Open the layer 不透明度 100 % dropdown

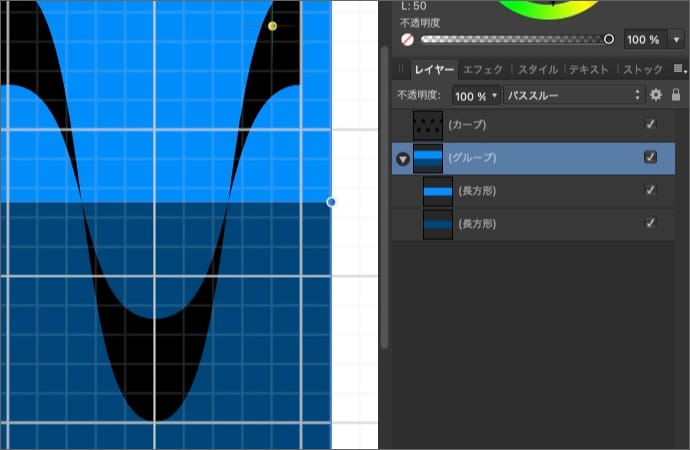tap(475, 96)
